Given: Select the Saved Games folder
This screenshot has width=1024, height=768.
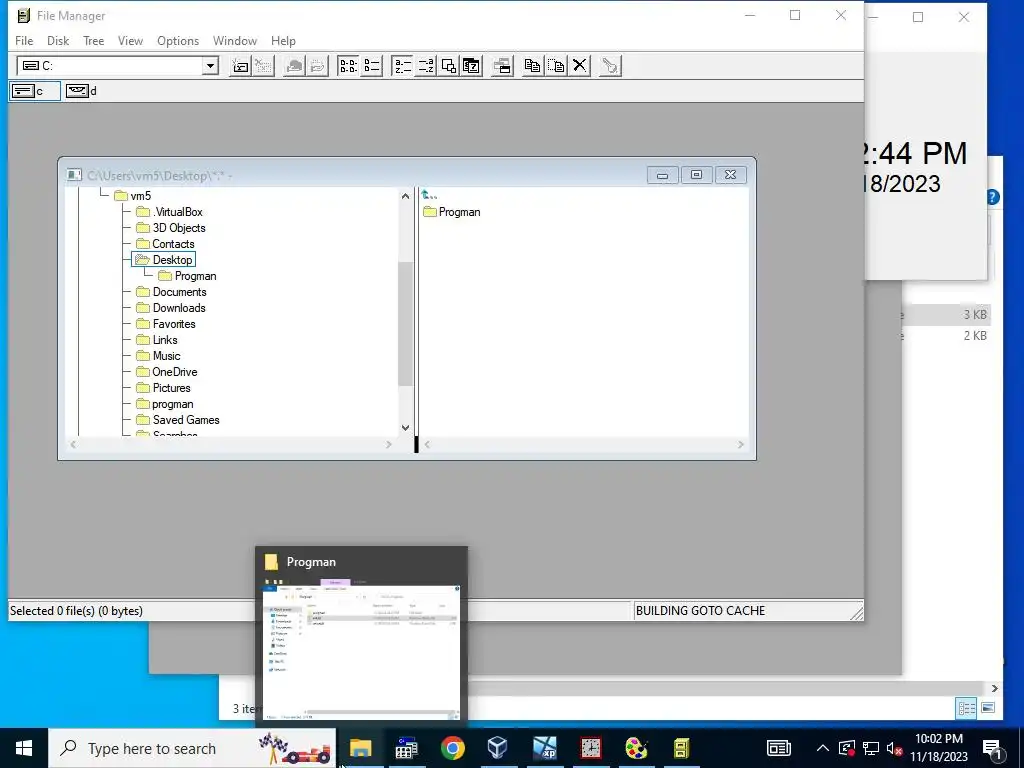Looking at the screenshot, I should [x=178, y=420].
